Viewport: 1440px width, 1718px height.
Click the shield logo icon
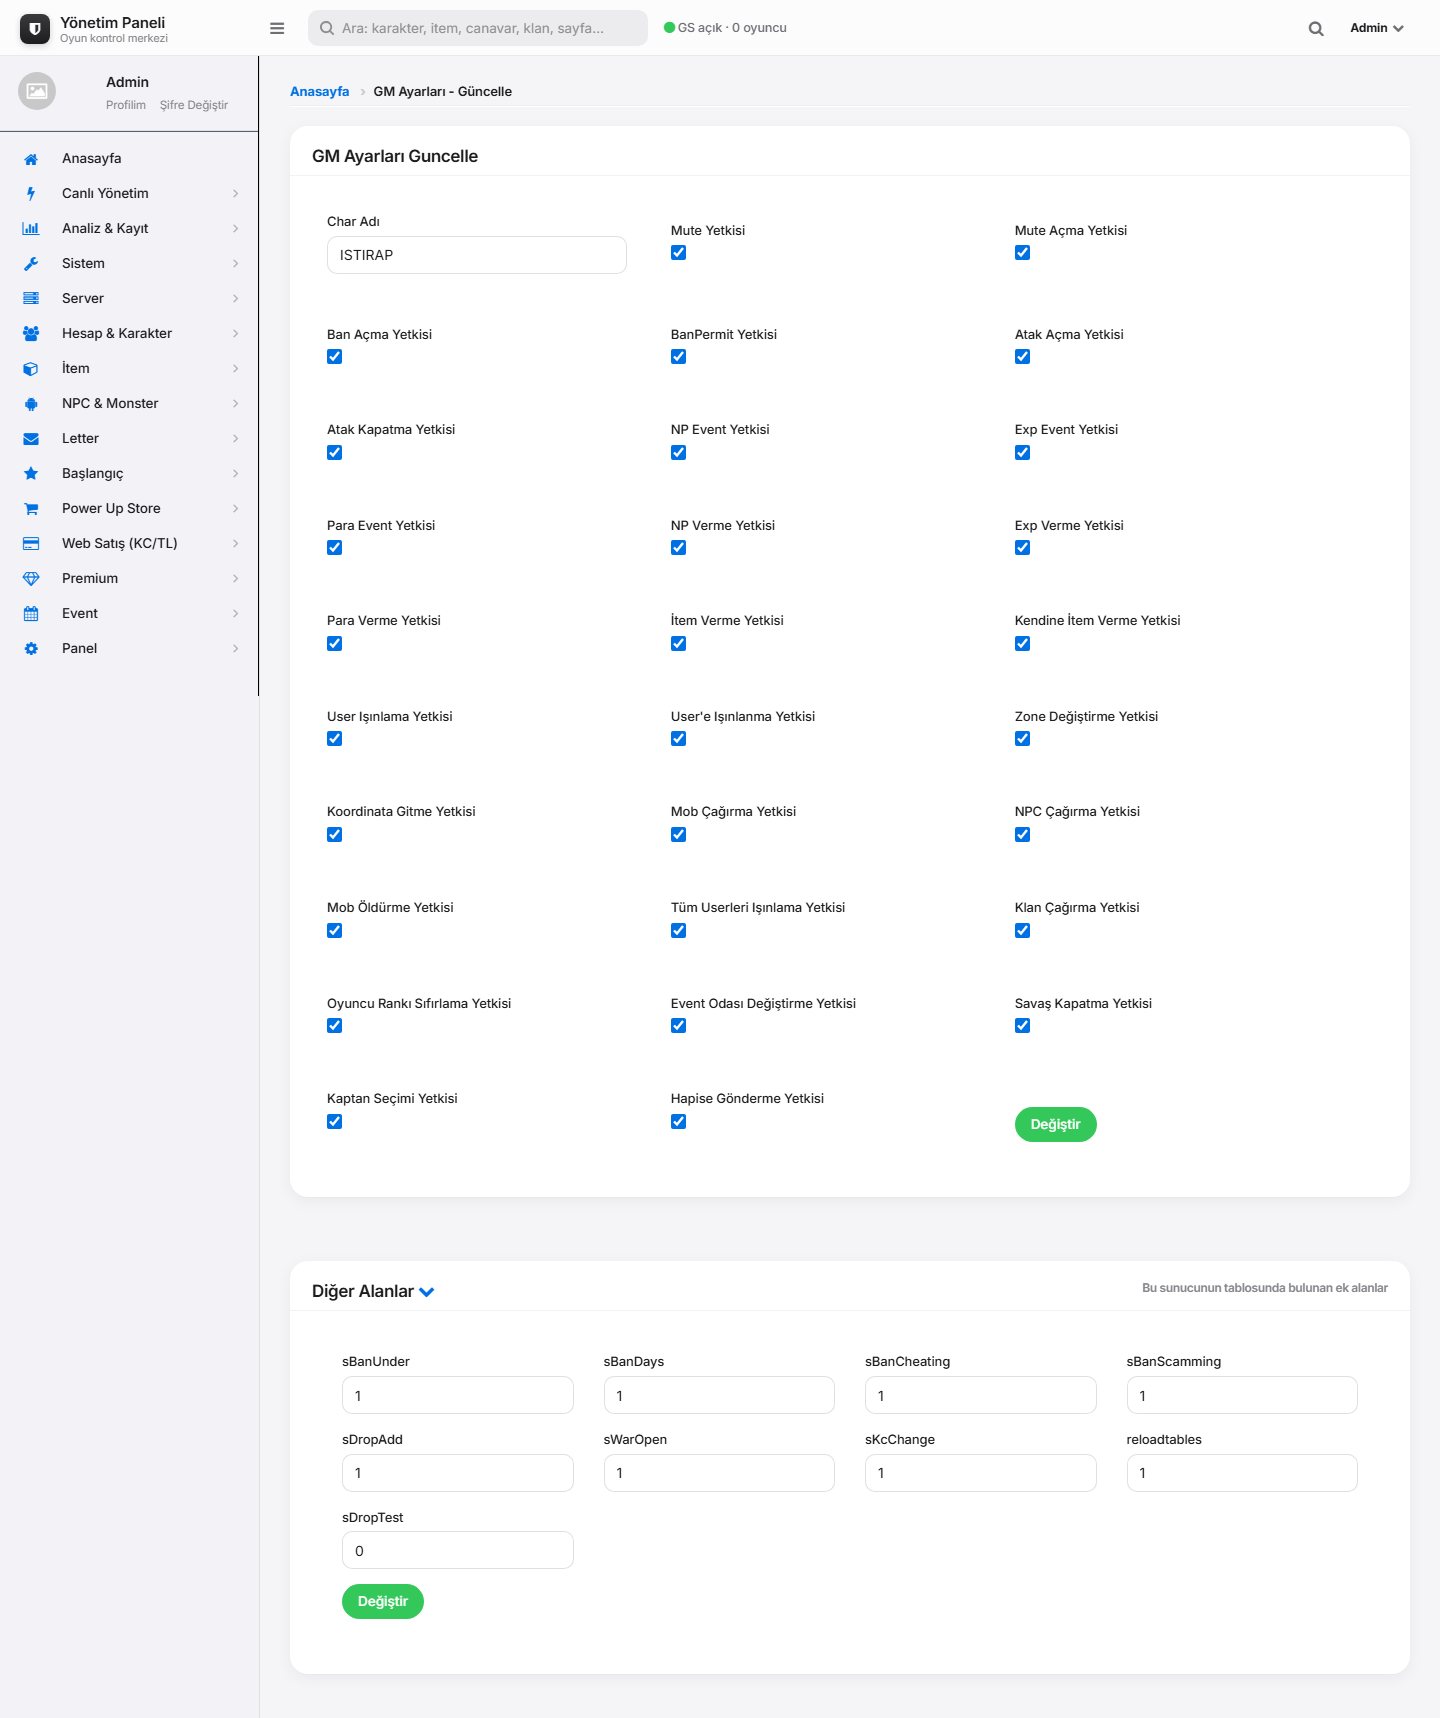[x=35, y=29]
